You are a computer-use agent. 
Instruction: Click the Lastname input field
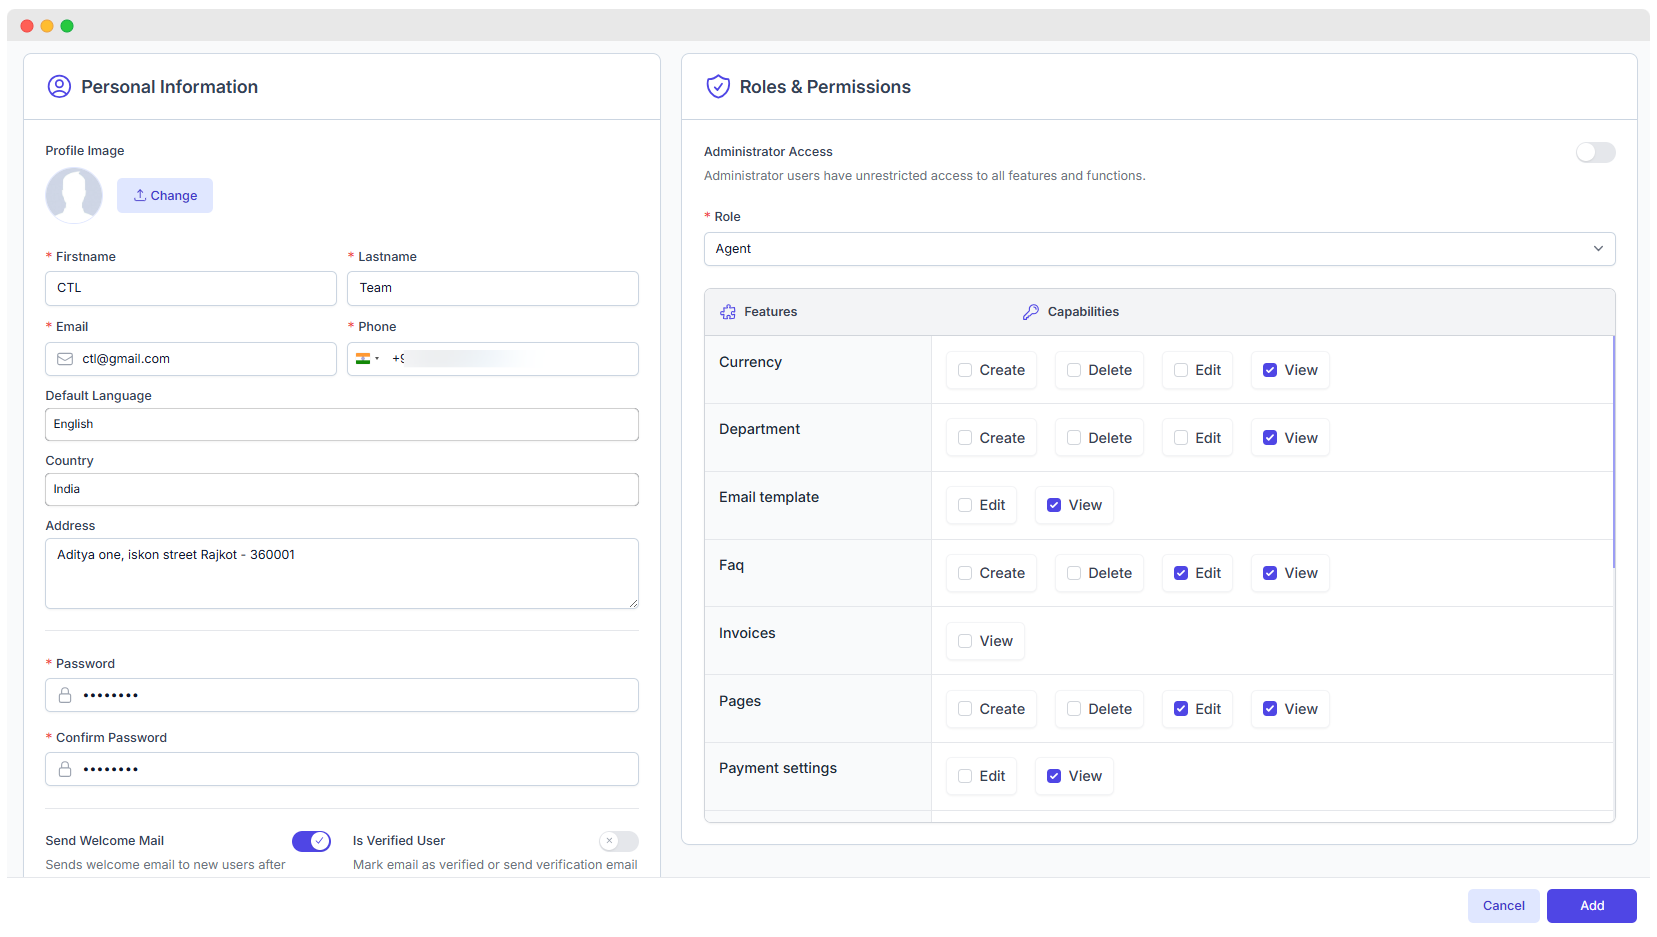(x=493, y=288)
